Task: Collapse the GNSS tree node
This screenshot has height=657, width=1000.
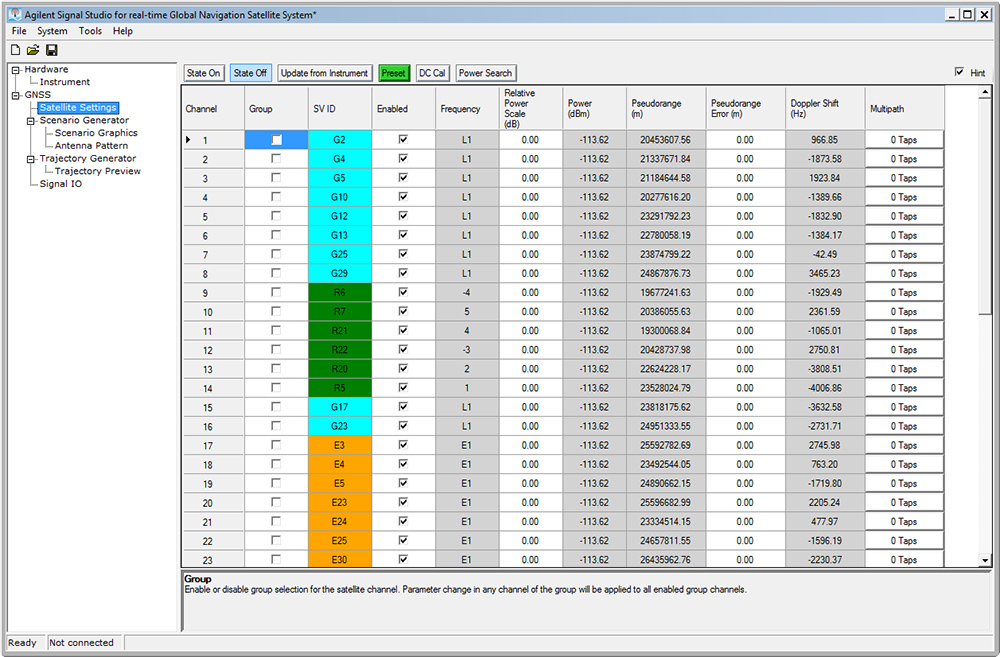Action: (16, 95)
